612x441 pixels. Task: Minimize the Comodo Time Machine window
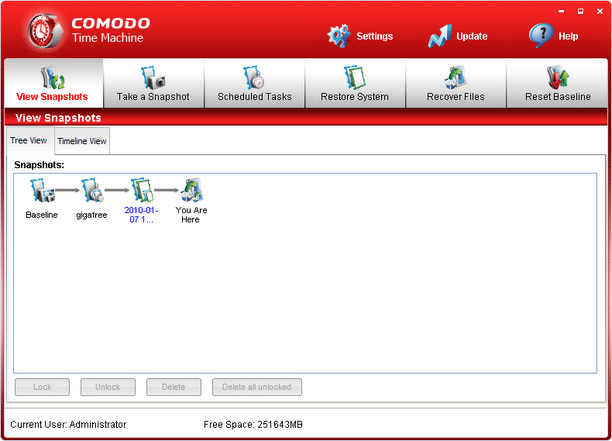[x=561, y=11]
